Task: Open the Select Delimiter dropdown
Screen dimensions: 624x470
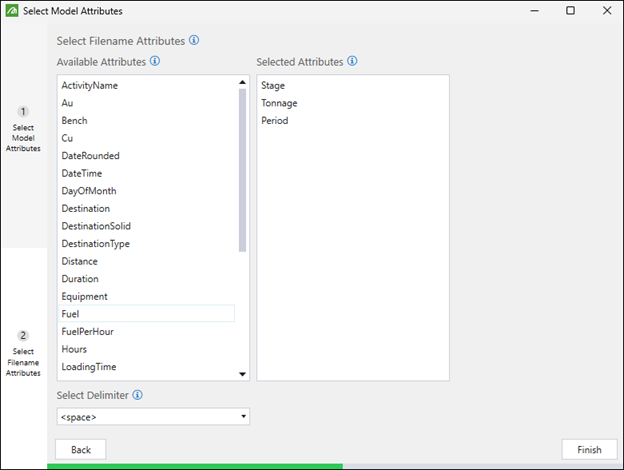Action: click(153, 417)
